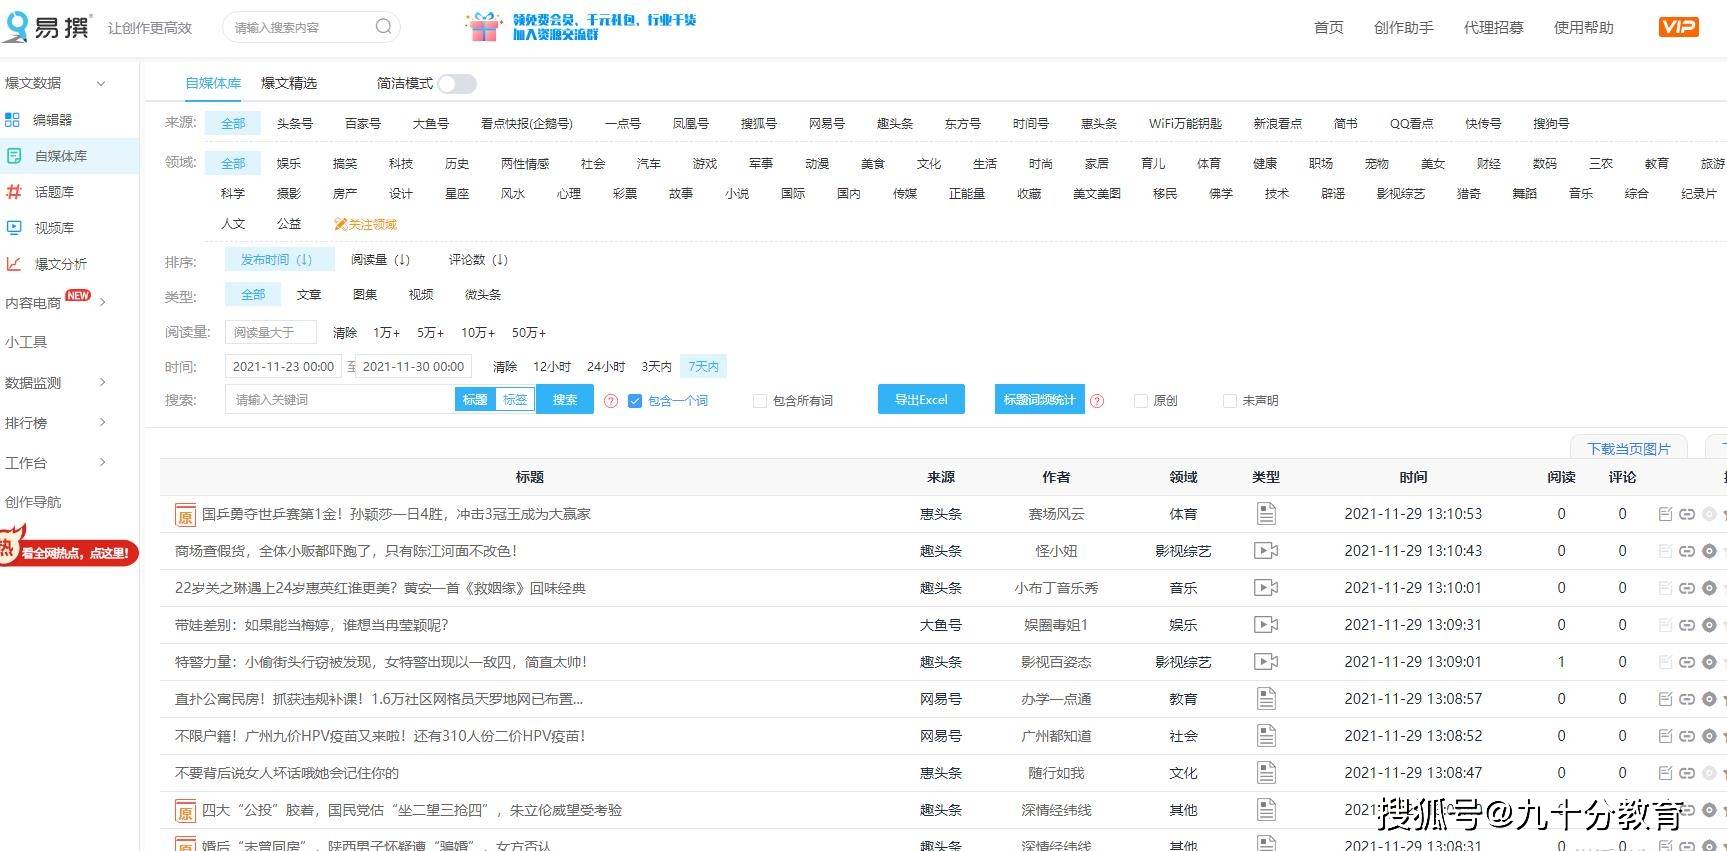Image resolution: width=1727 pixels, height=851 pixels.
Task: Click the 原 badge before 四大"公投" title
Action: coord(185,811)
